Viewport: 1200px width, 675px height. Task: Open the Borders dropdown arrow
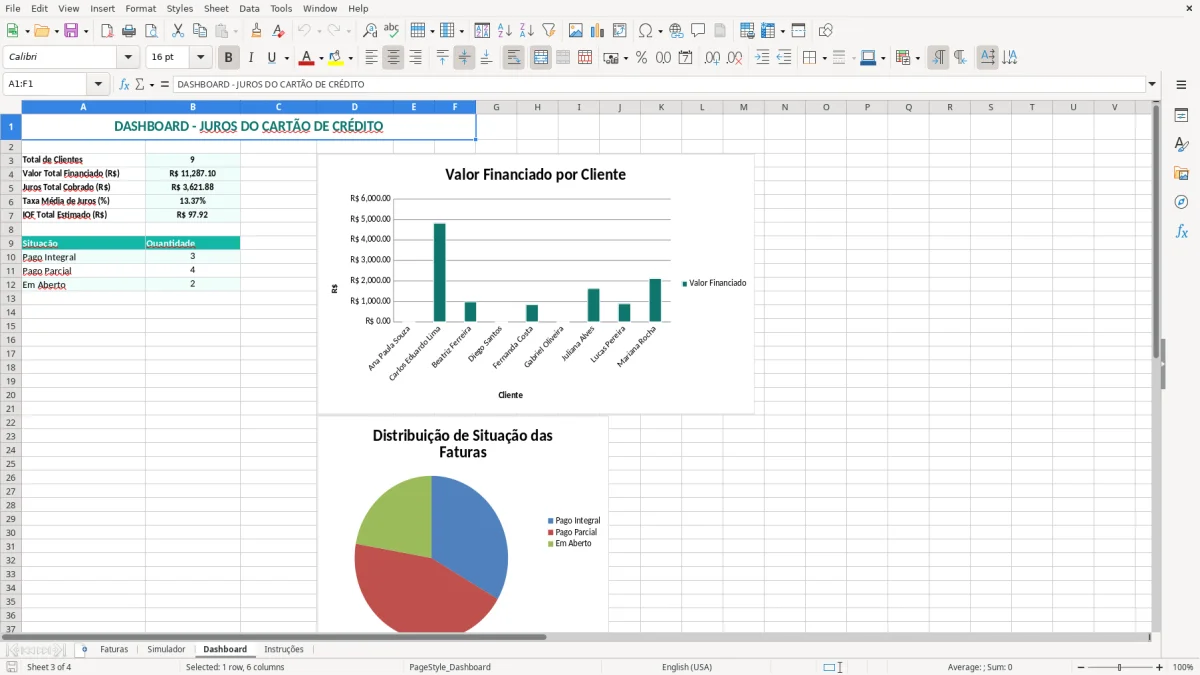pyautogui.click(x=825, y=58)
